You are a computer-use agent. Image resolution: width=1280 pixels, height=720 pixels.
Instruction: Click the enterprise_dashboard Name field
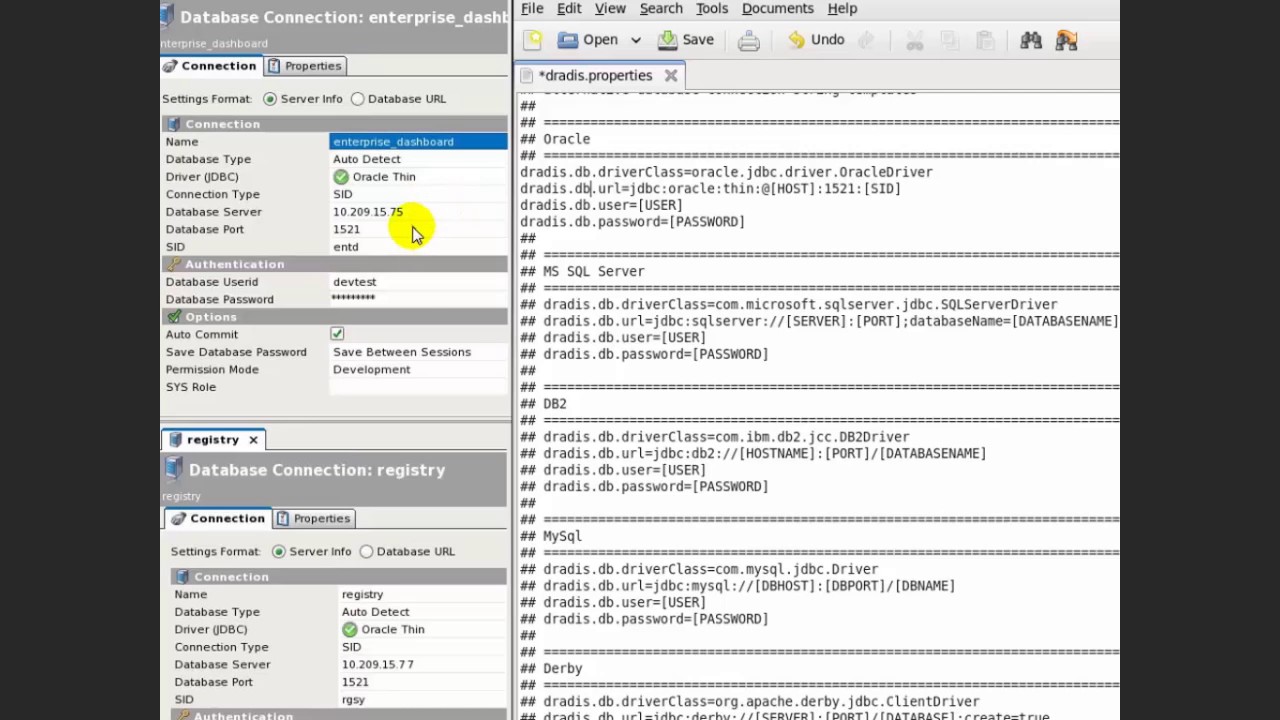click(x=418, y=142)
